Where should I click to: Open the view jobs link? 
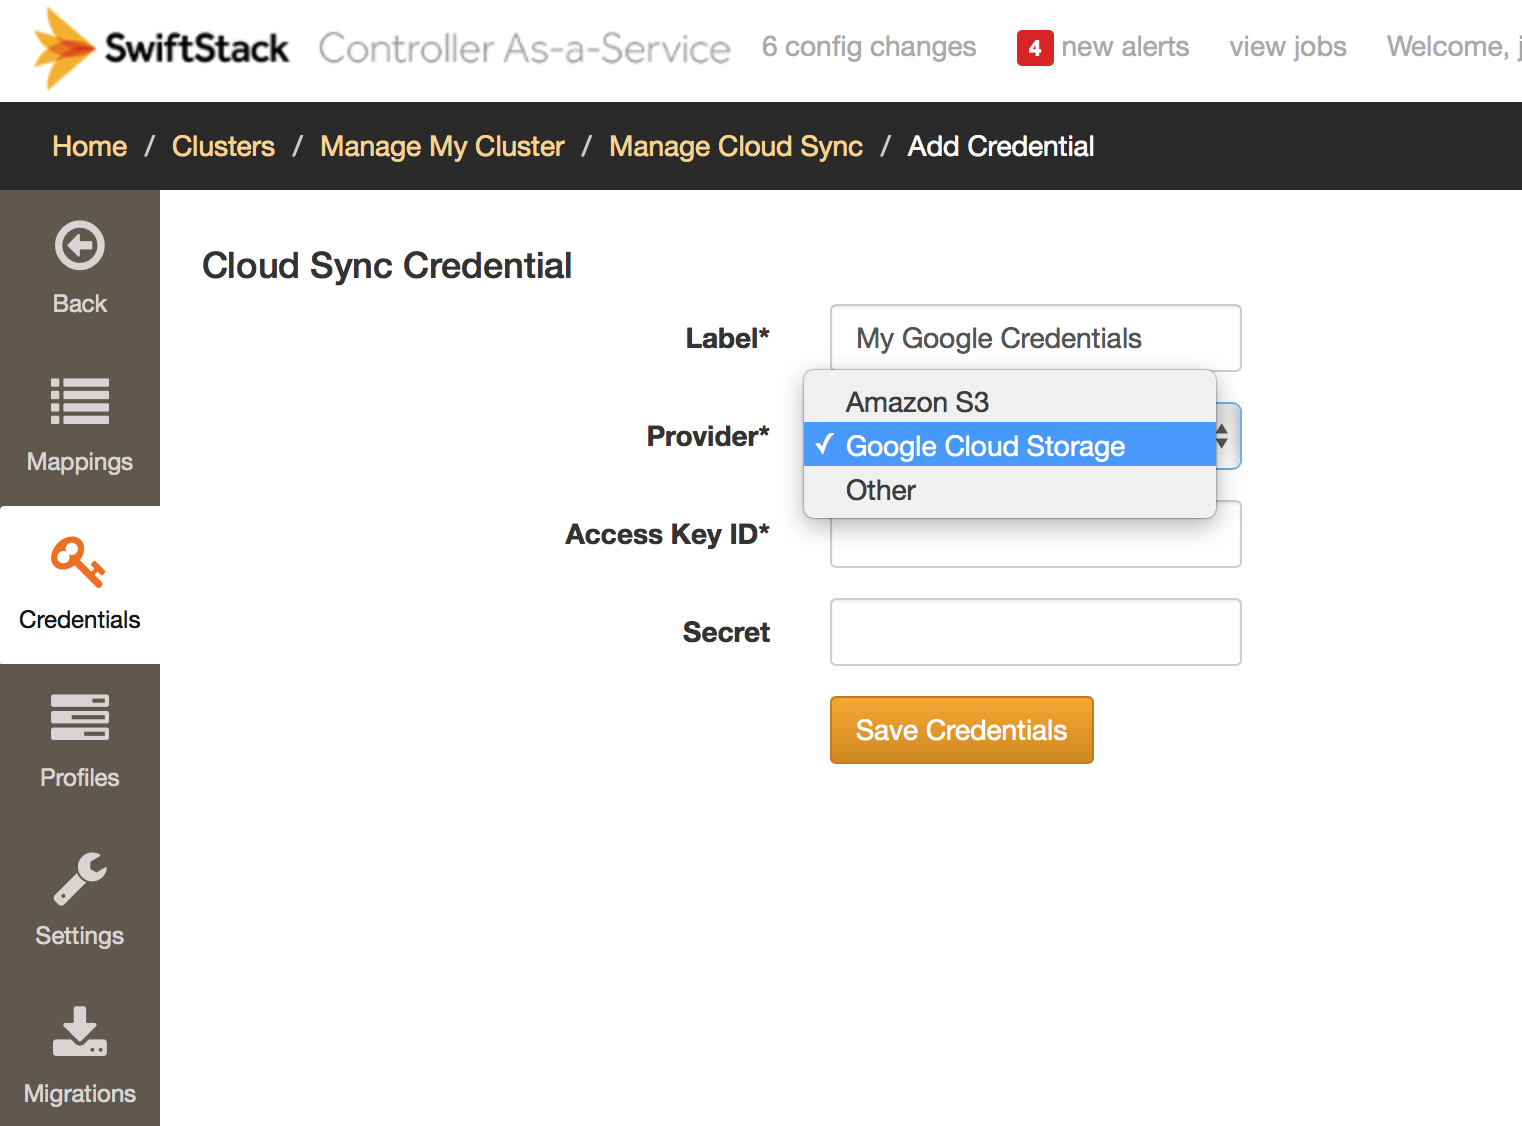1288,47
